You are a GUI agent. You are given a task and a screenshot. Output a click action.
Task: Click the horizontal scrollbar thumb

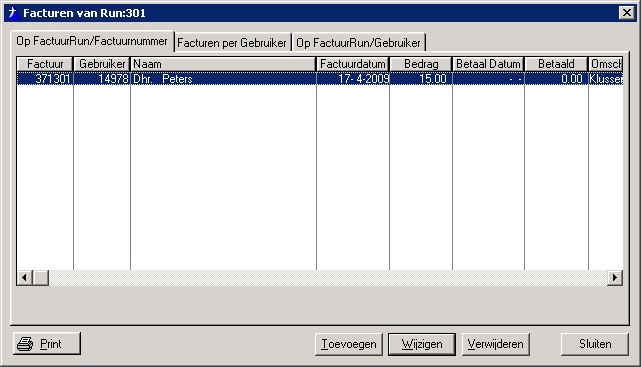click(40, 278)
